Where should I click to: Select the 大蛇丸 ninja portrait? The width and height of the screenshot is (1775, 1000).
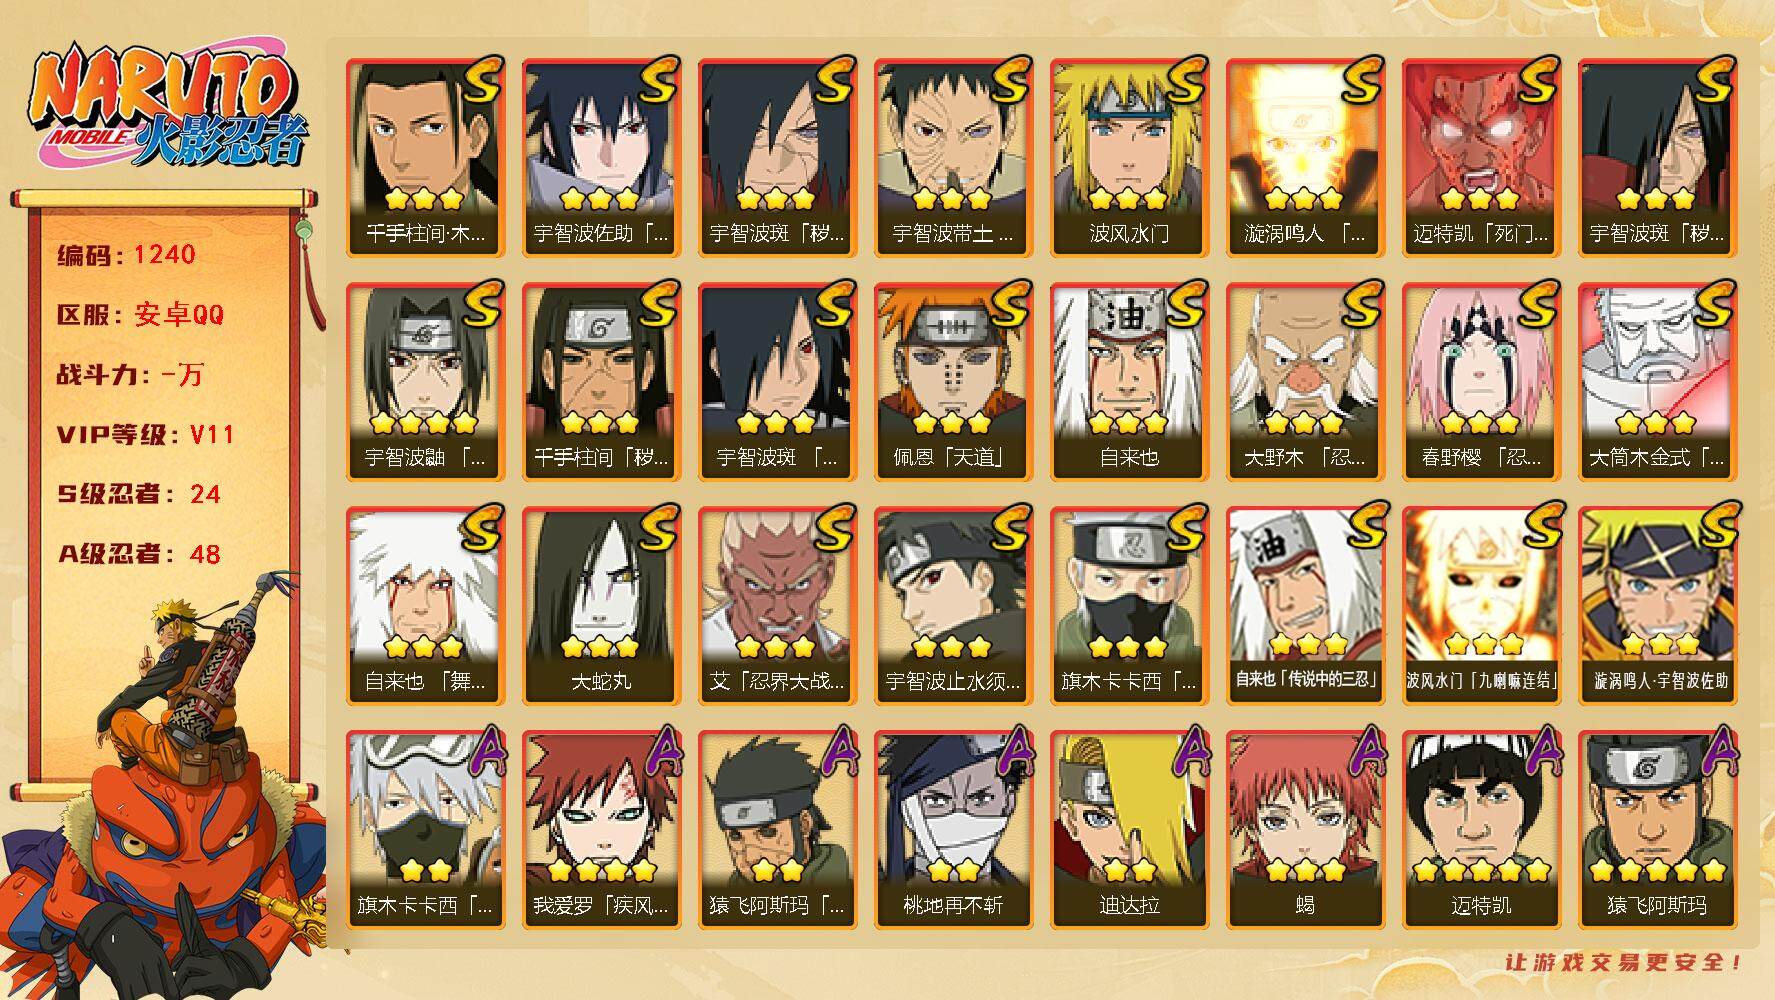tap(601, 605)
